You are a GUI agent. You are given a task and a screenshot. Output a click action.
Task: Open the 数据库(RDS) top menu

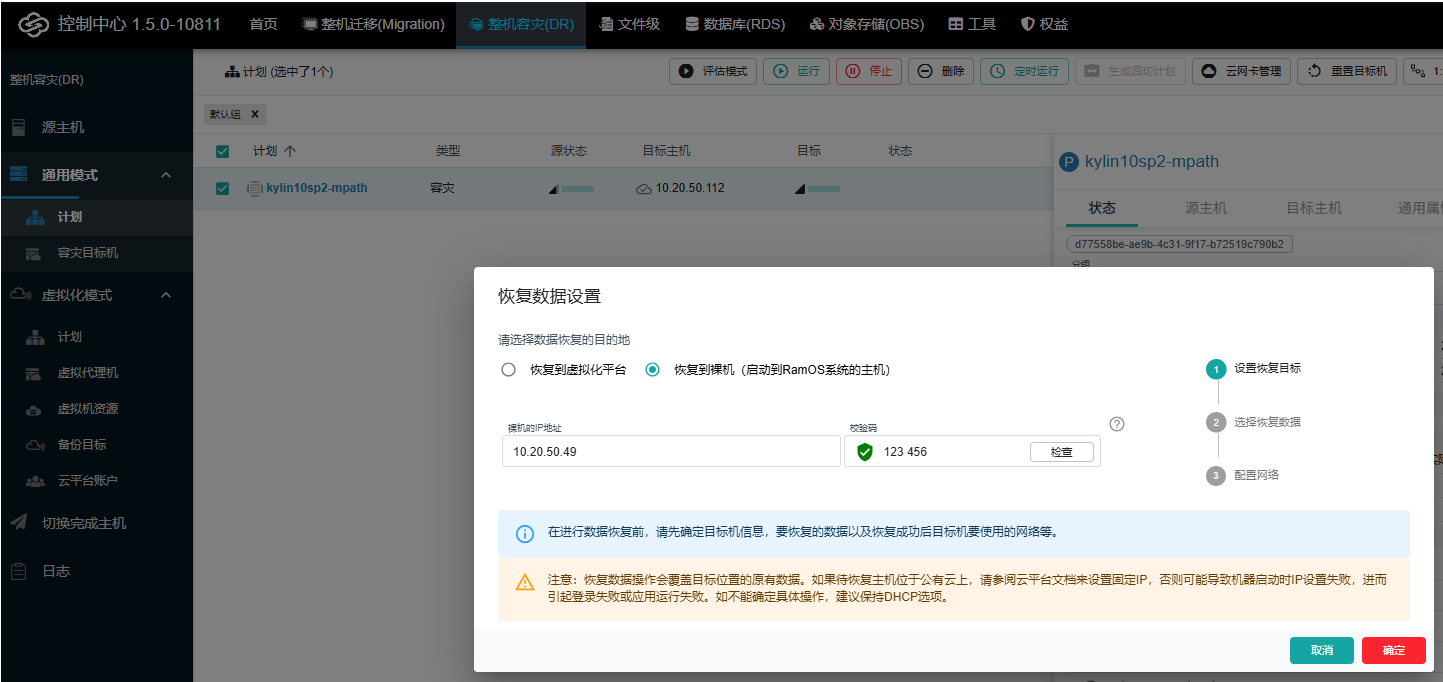[735, 24]
